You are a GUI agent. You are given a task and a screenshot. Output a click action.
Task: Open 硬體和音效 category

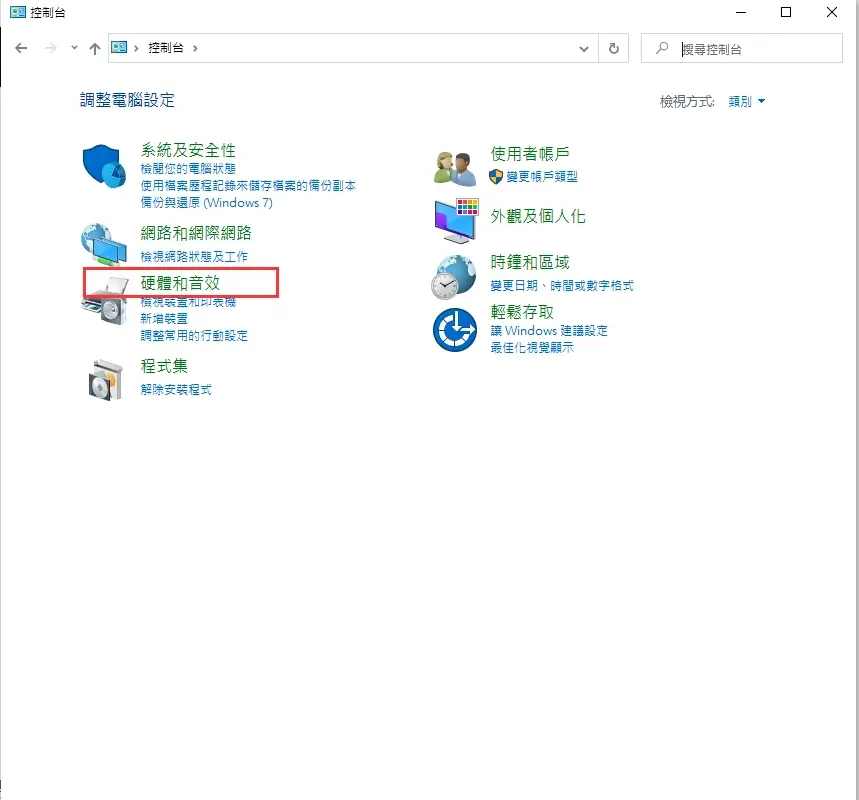point(180,283)
